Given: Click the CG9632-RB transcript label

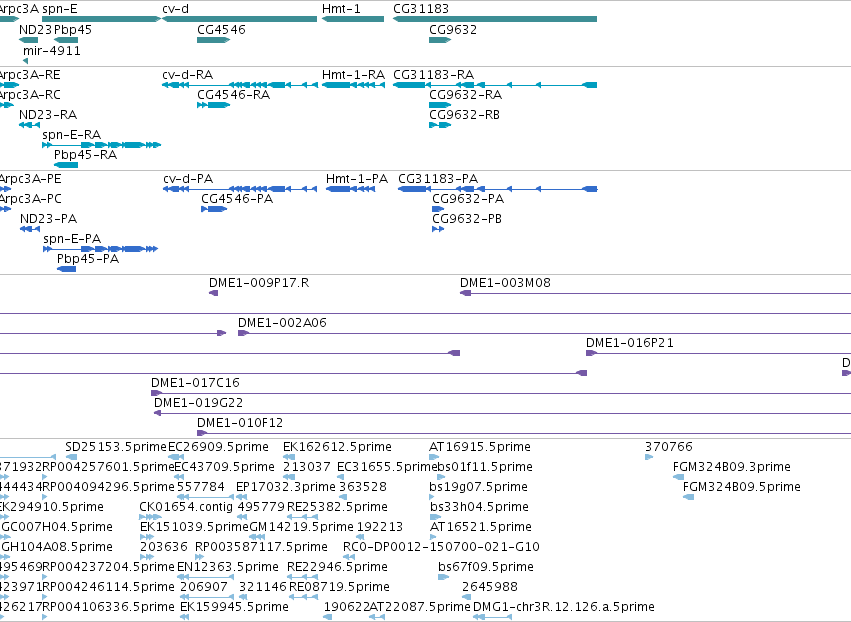Looking at the screenshot, I should click(x=464, y=115).
